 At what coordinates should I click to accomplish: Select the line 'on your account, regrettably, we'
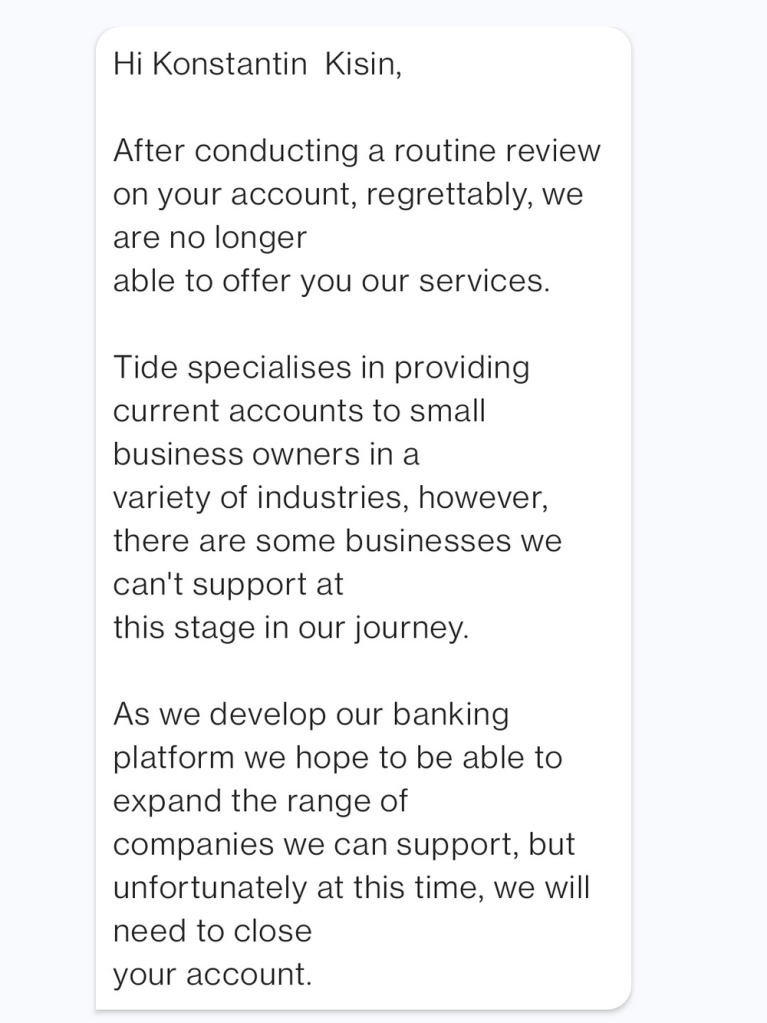(x=347, y=194)
